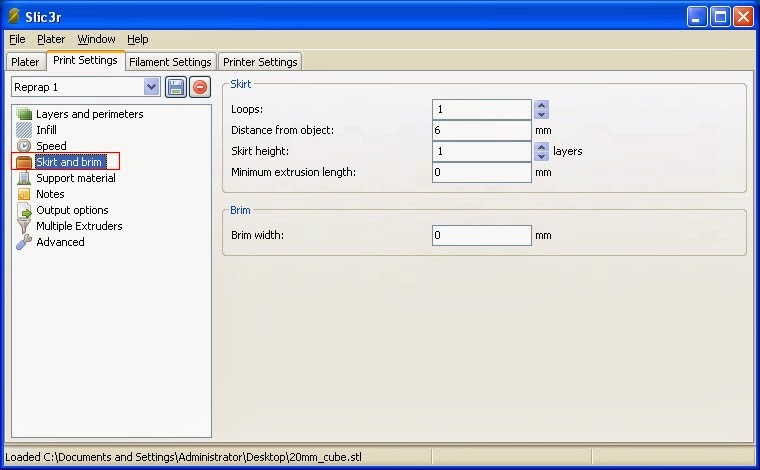
Task: Increase the Skirt height layers
Action: [541, 146]
